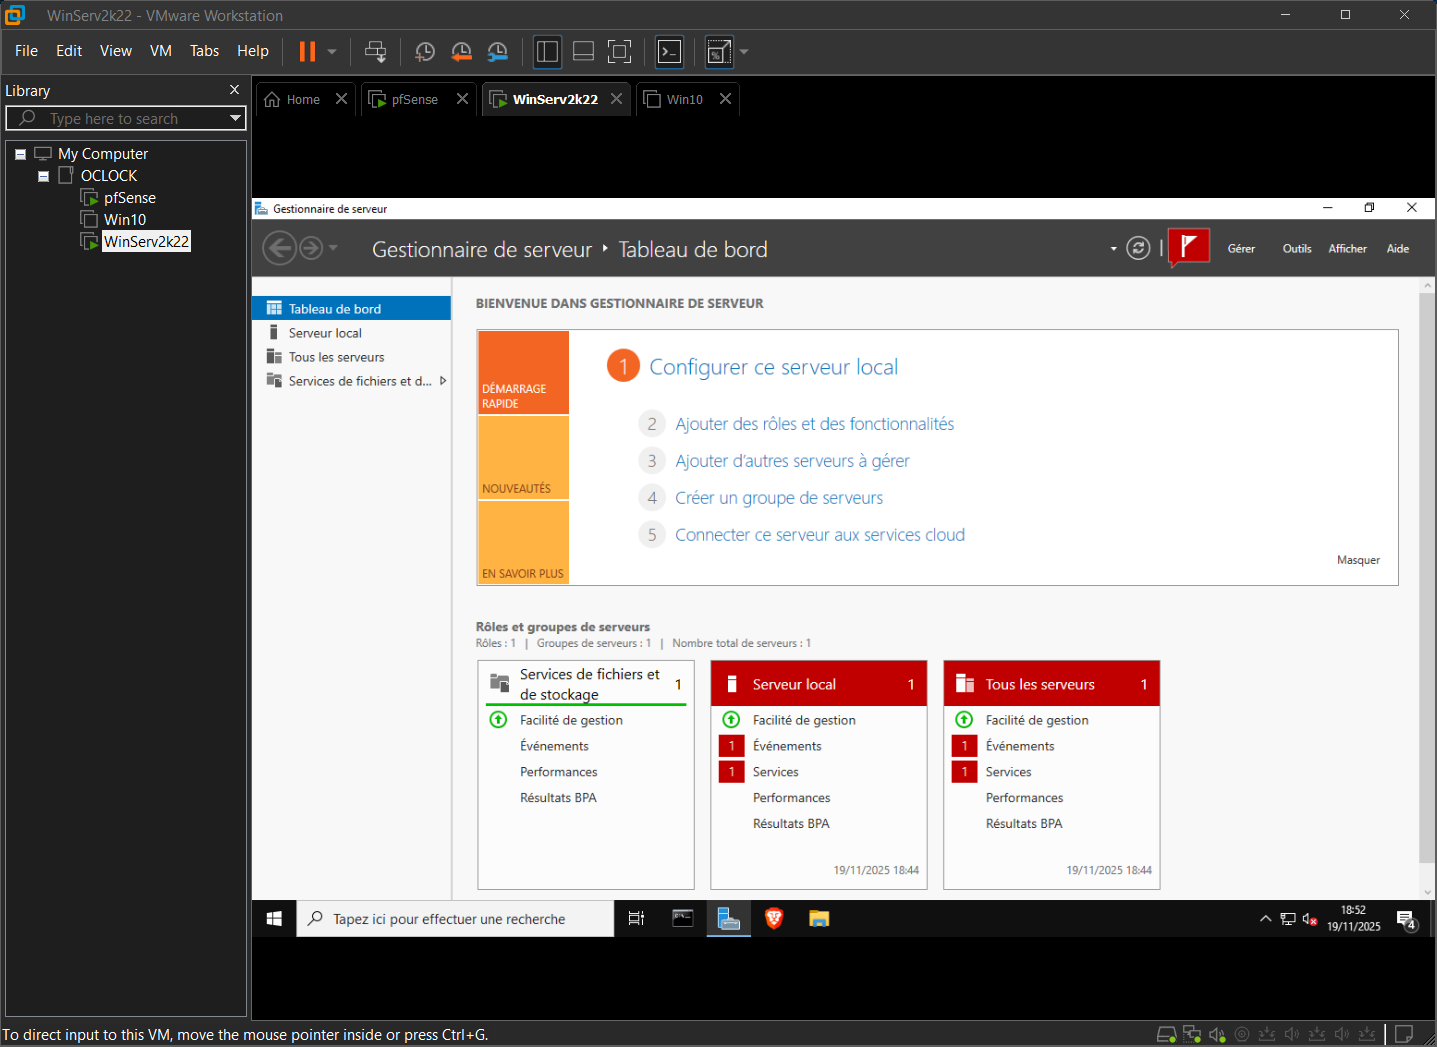Click the Windows taskbar search field
1437x1047 pixels.
[x=455, y=919]
